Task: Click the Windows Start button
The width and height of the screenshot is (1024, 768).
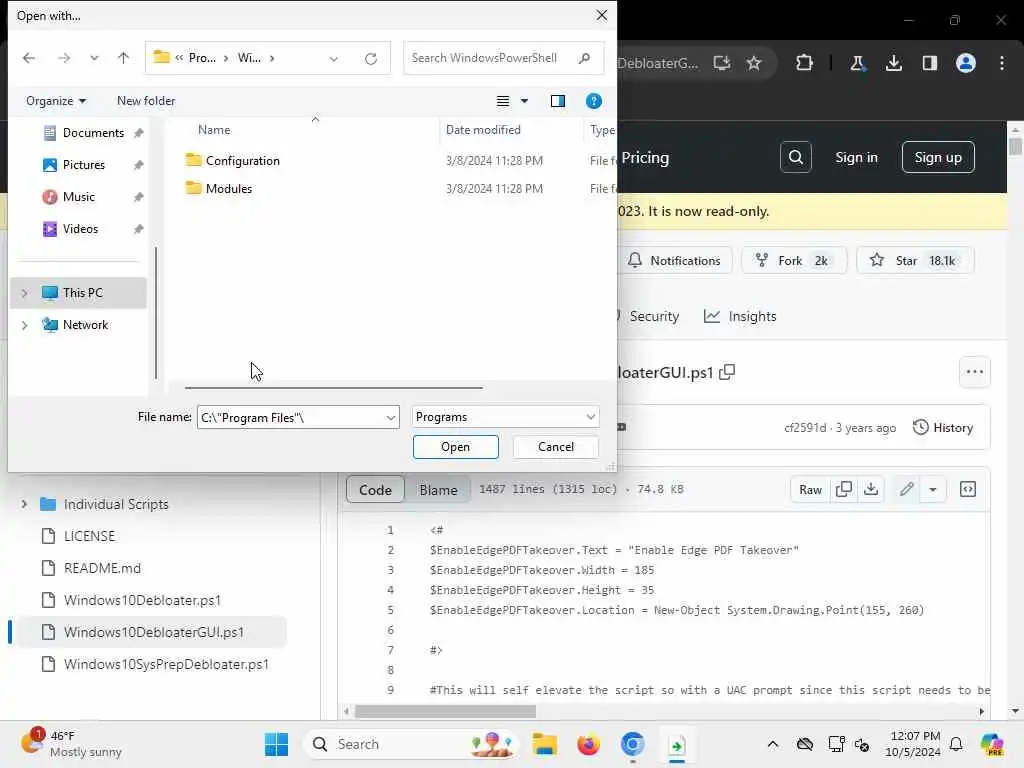Action: (276, 744)
